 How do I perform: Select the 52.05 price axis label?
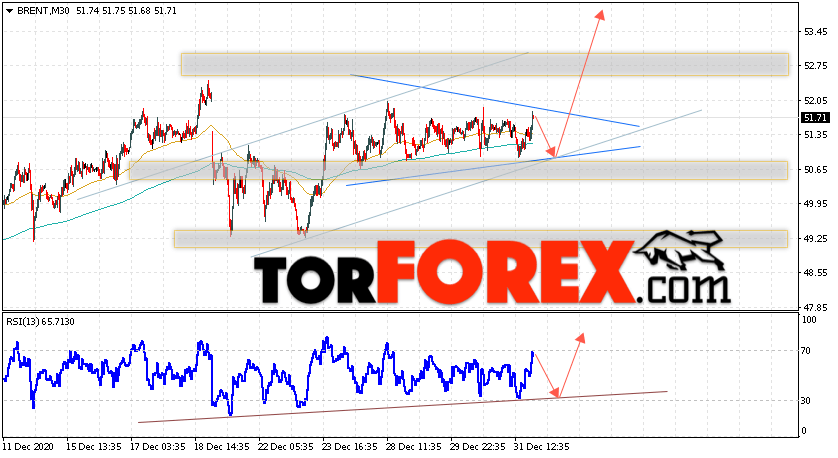pos(816,100)
